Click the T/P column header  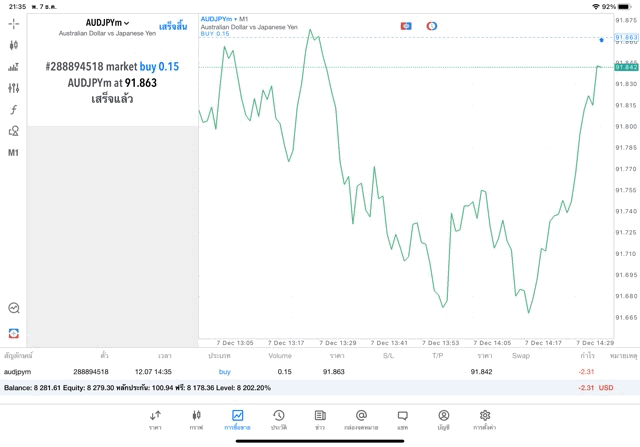(x=438, y=356)
